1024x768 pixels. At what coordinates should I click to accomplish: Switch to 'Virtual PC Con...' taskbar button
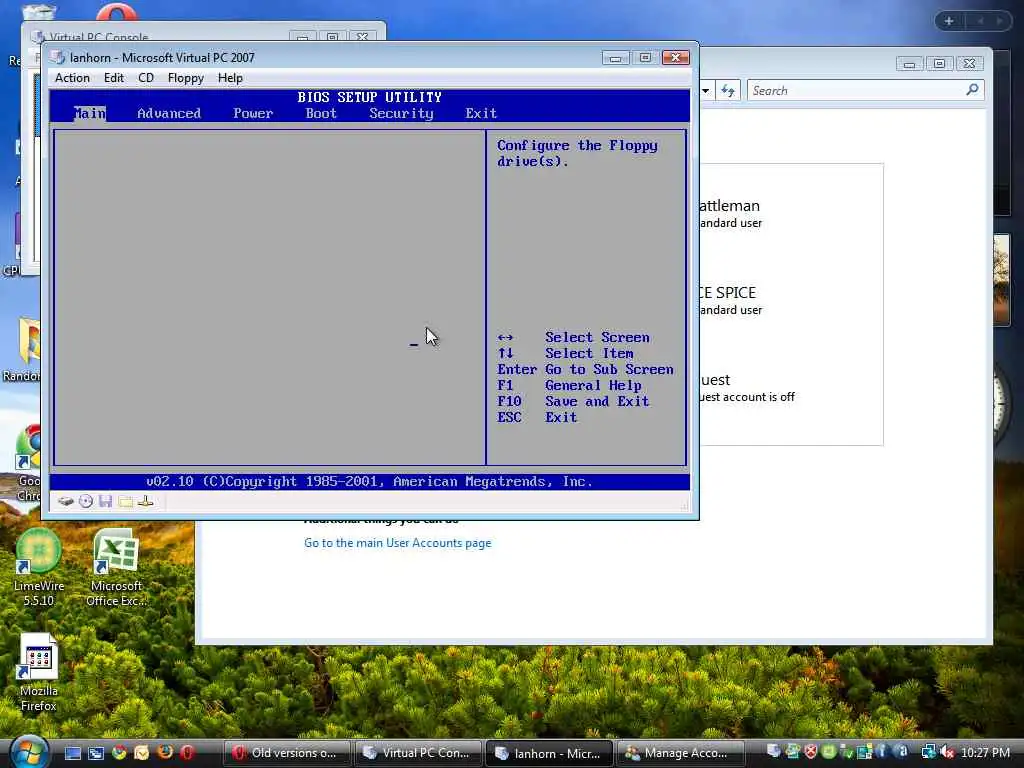pos(418,753)
